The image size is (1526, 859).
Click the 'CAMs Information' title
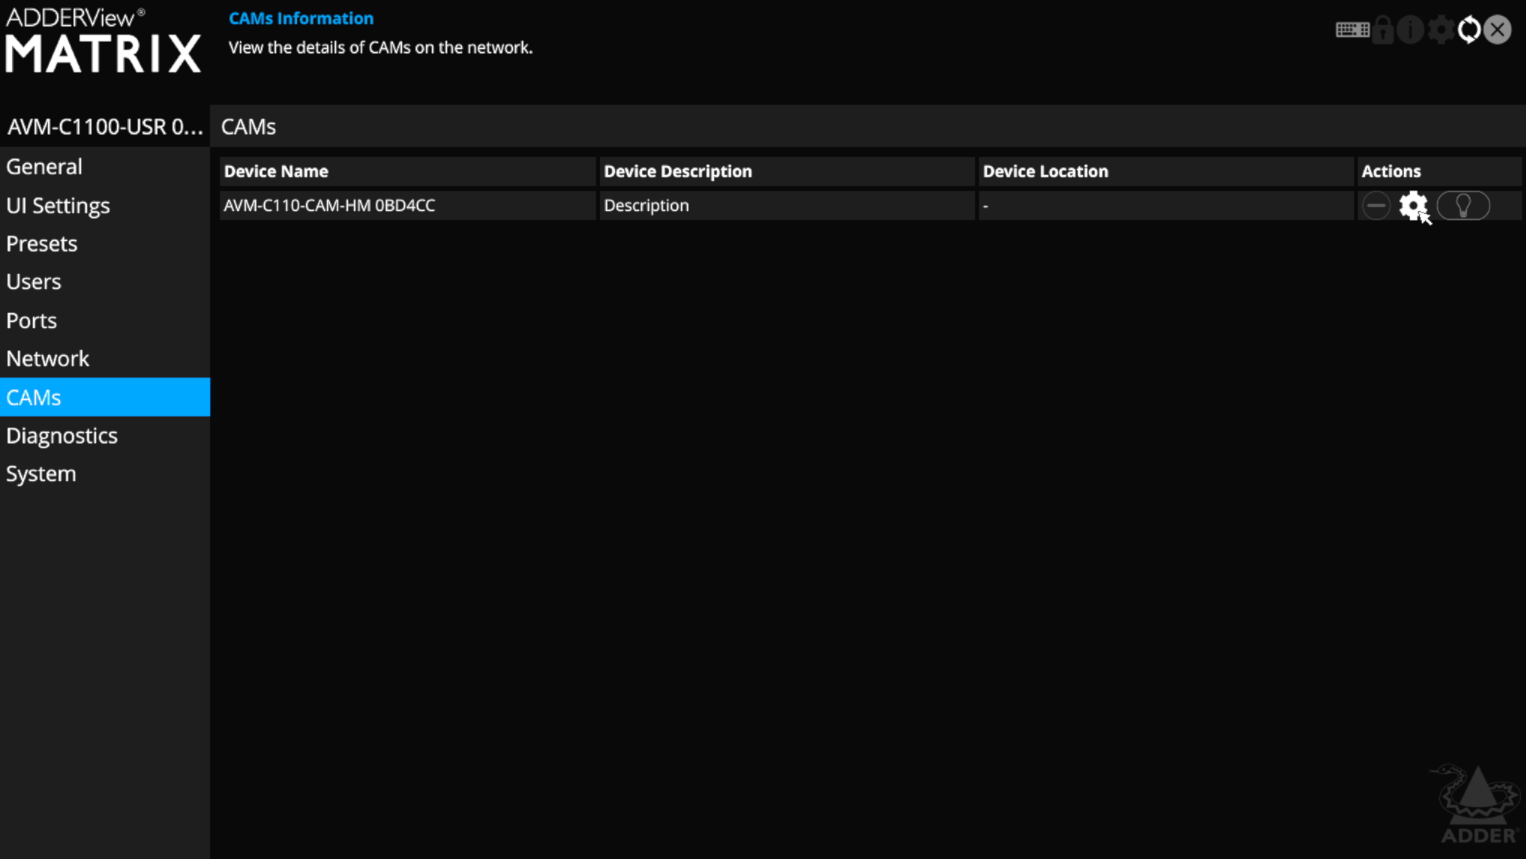[x=301, y=18]
